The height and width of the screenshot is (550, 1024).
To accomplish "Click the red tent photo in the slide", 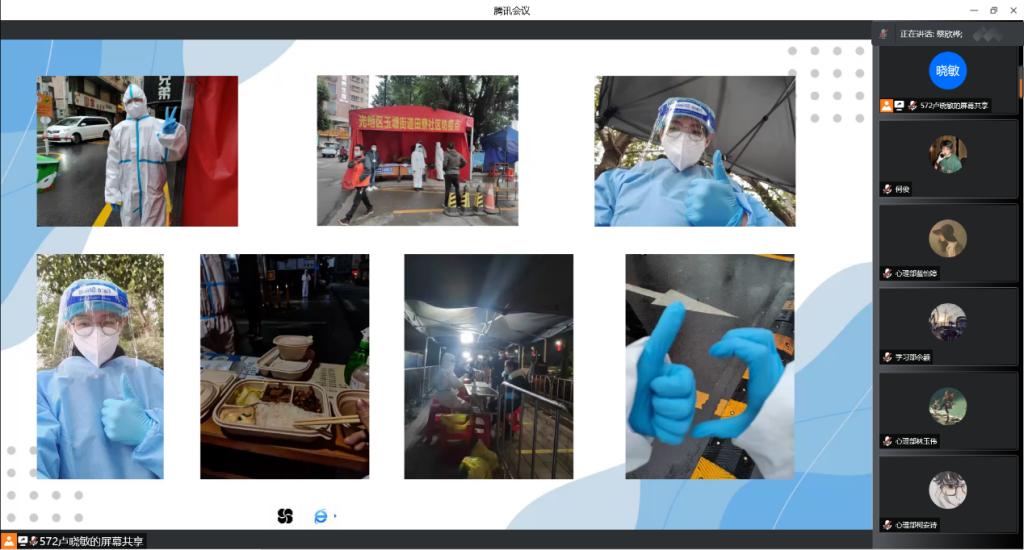I will (417, 150).
